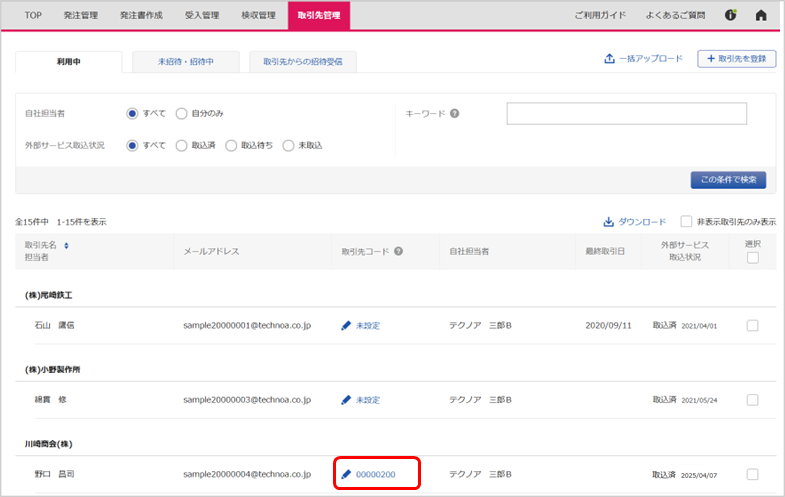Click pencil edit icon for 綿貫 修 row
This screenshot has height=497, width=785.
coord(346,400)
